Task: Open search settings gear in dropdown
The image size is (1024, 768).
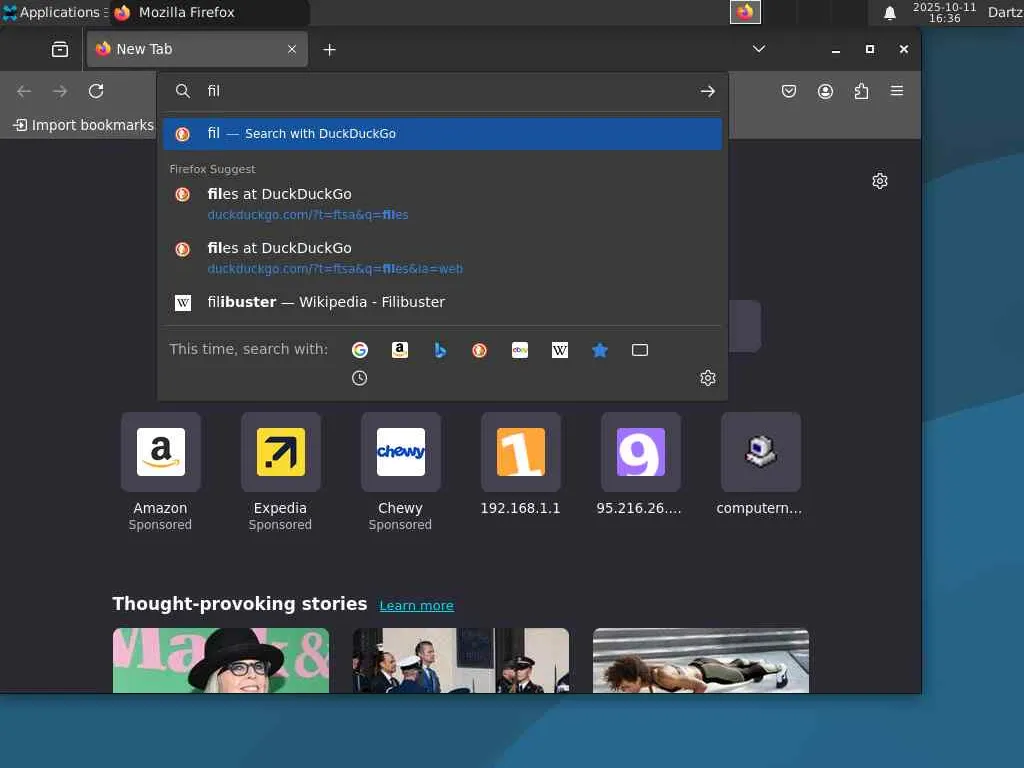Action: click(708, 378)
